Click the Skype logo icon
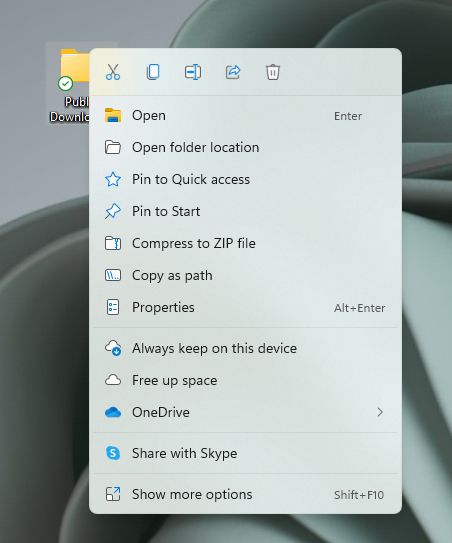Viewport: 452px width, 543px height. pos(113,453)
